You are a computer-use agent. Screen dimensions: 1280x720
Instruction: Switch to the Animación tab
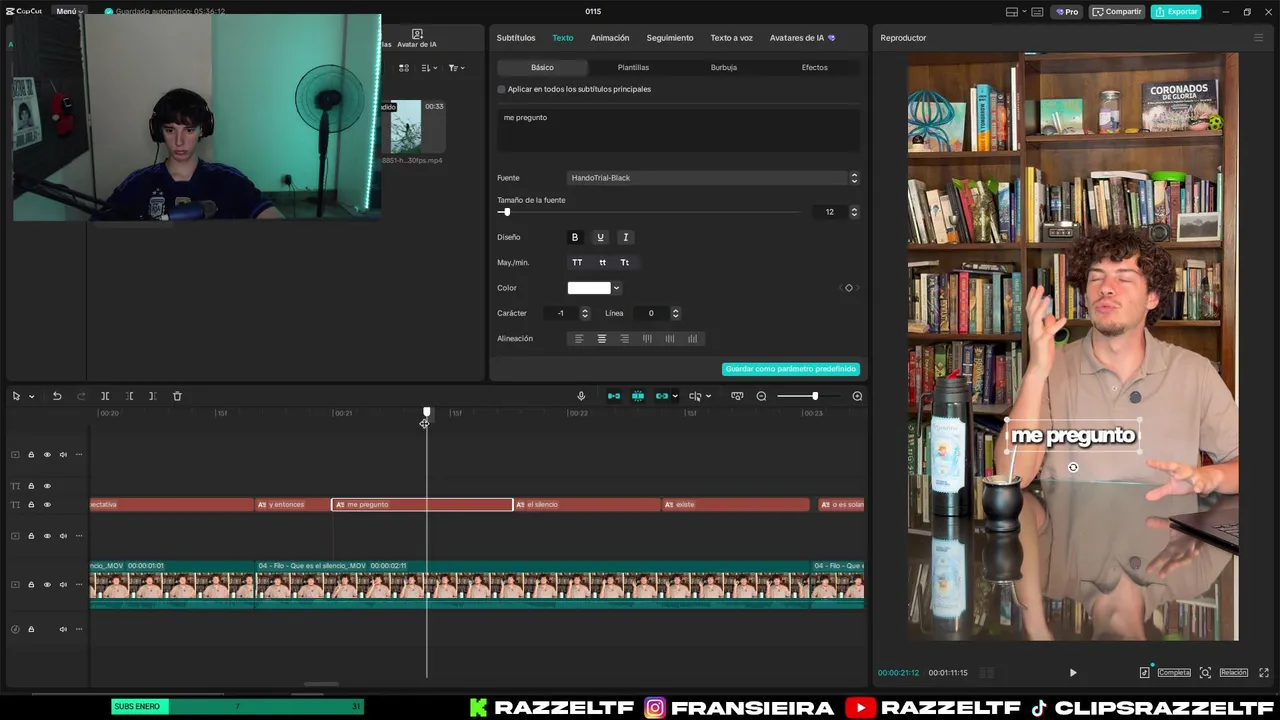(610, 38)
